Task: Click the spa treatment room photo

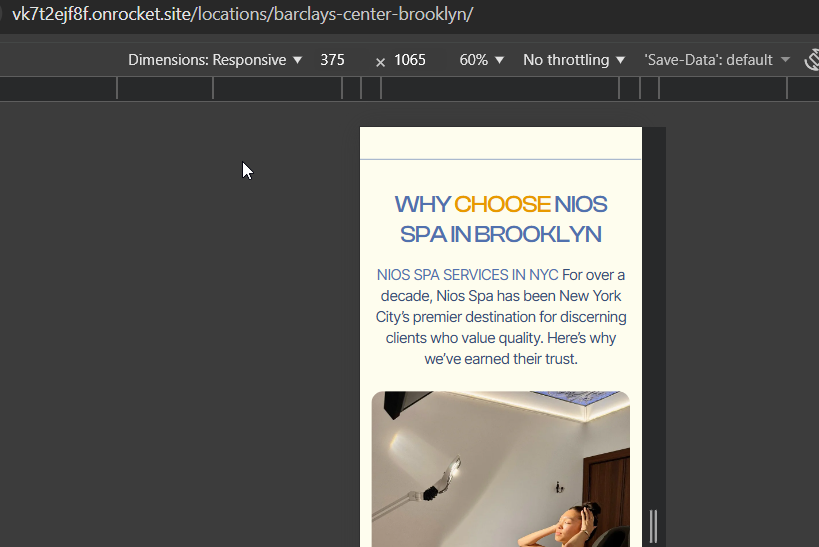Action: point(500,469)
